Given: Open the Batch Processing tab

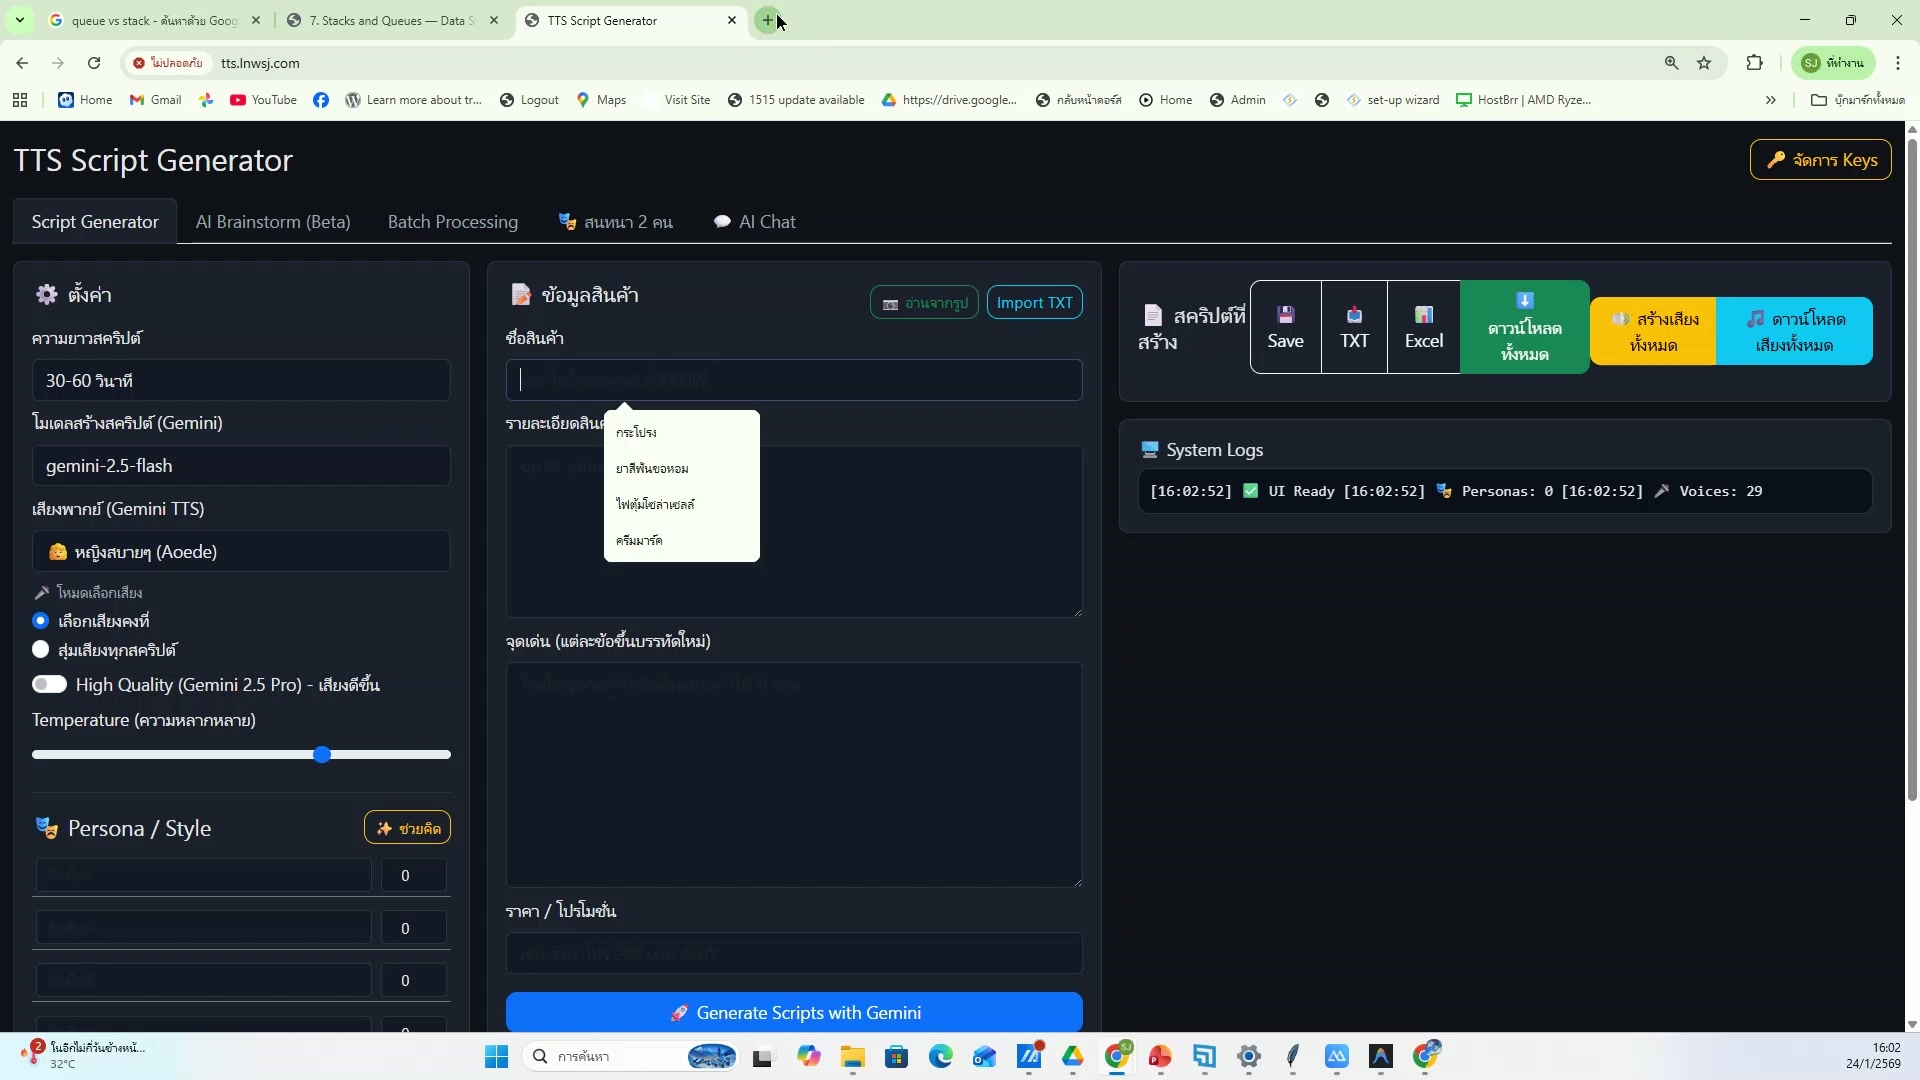Looking at the screenshot, I should point(452,222).
